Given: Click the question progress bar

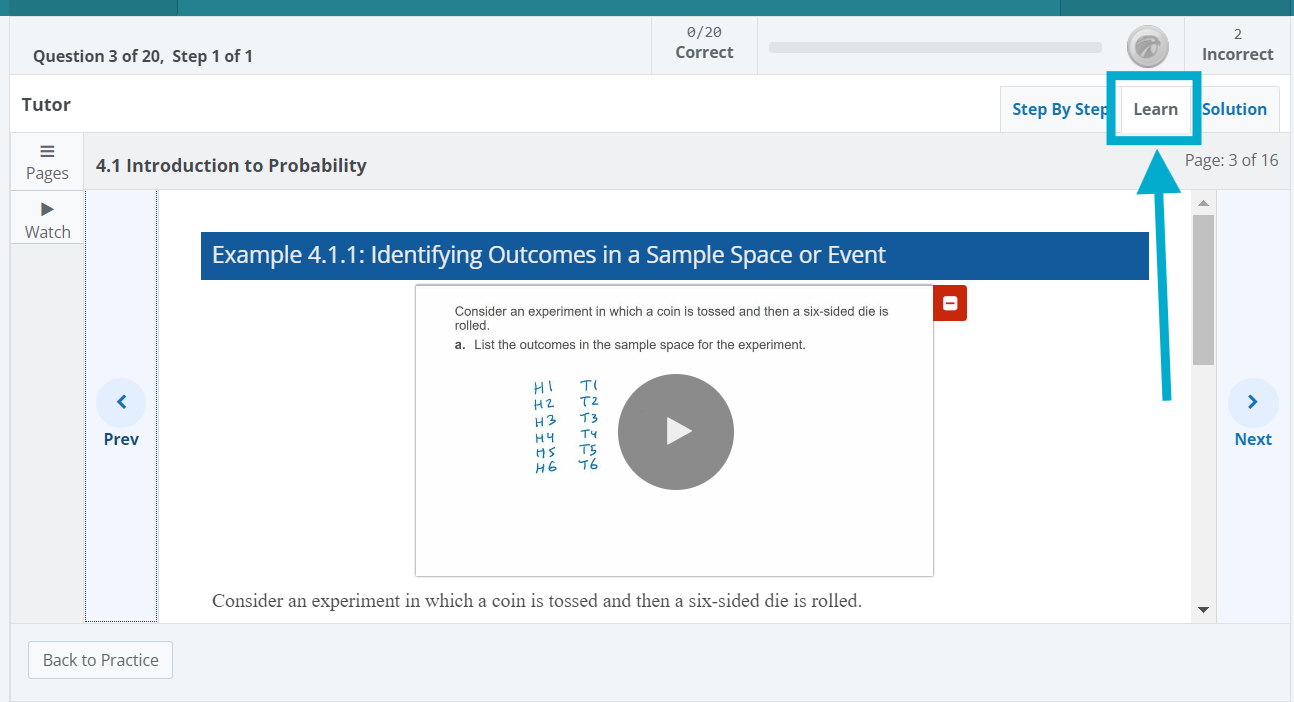Looking at the screenshot, I should [x=935, y=47].
